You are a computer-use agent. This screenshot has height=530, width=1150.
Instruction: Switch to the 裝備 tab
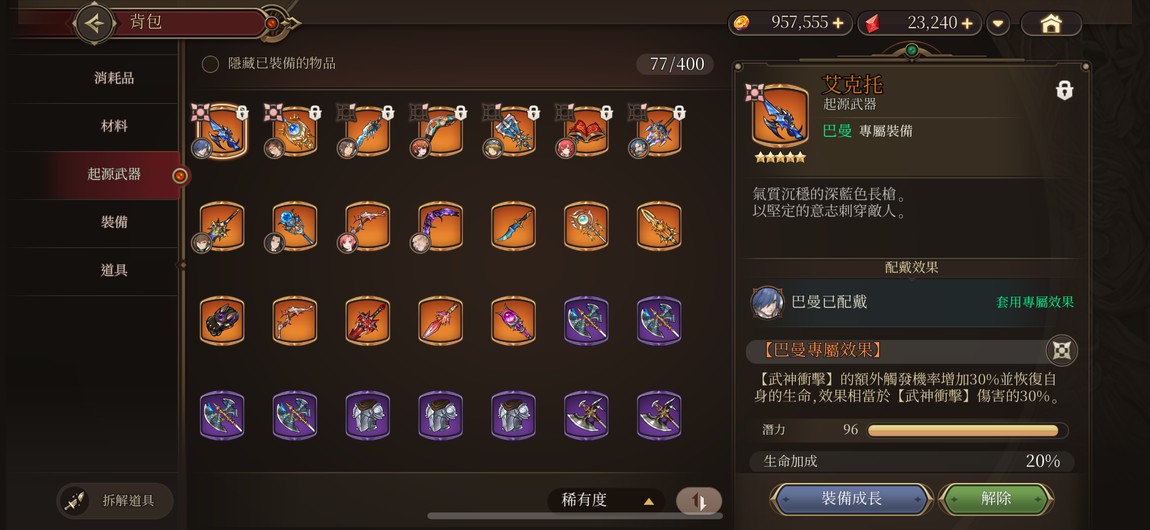tap(114, 222)
